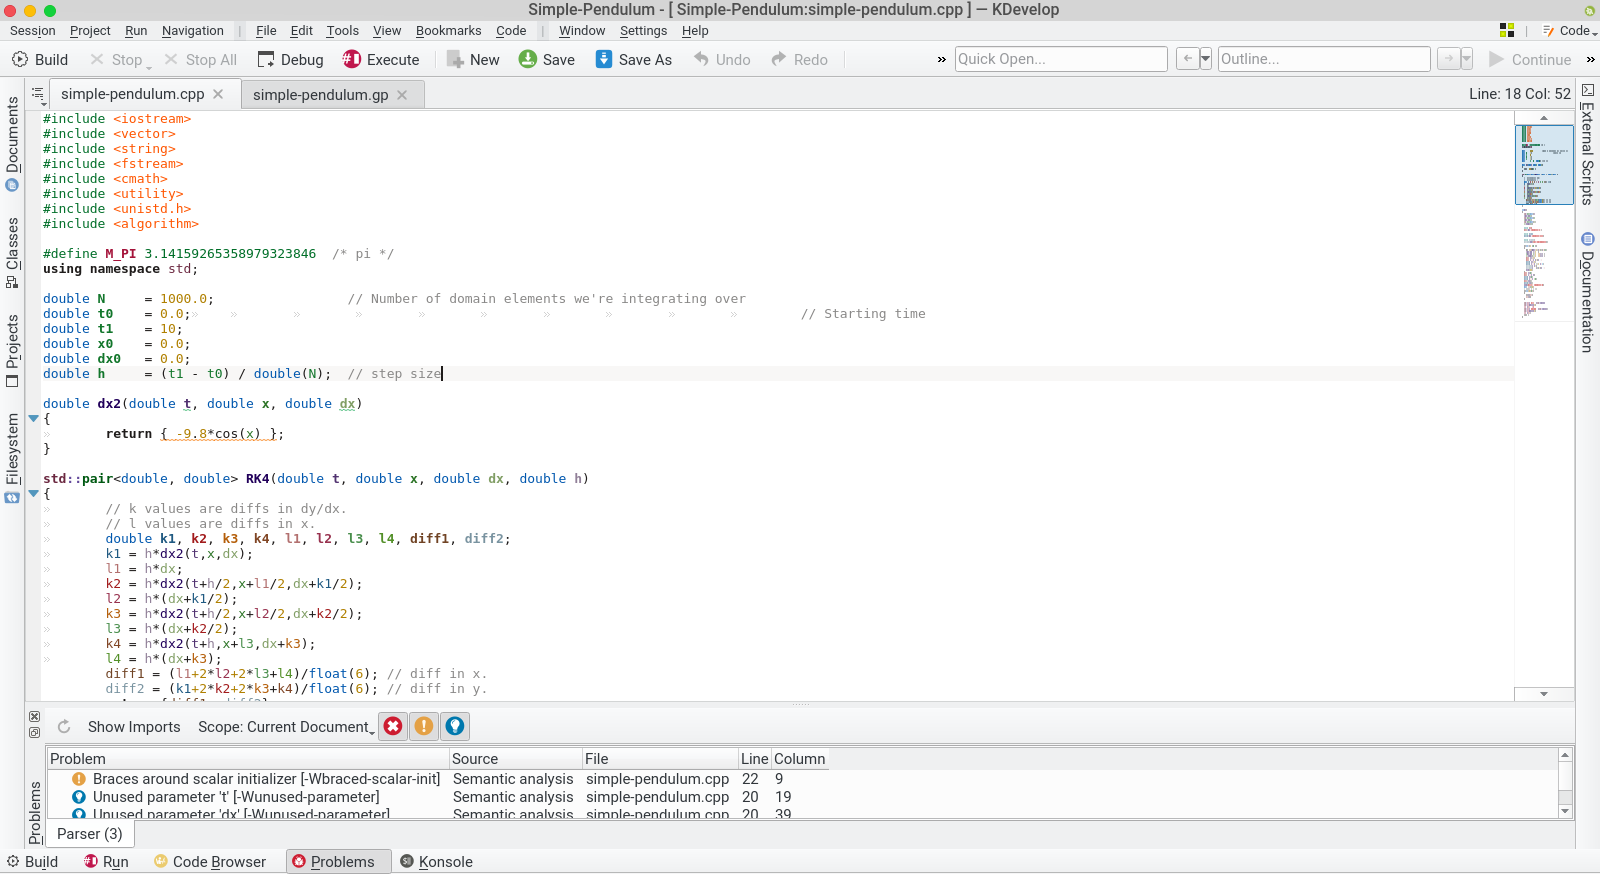Screen dimensions: 1600x874
Task: Open the Navigation menu
Action: click(193, 31)
